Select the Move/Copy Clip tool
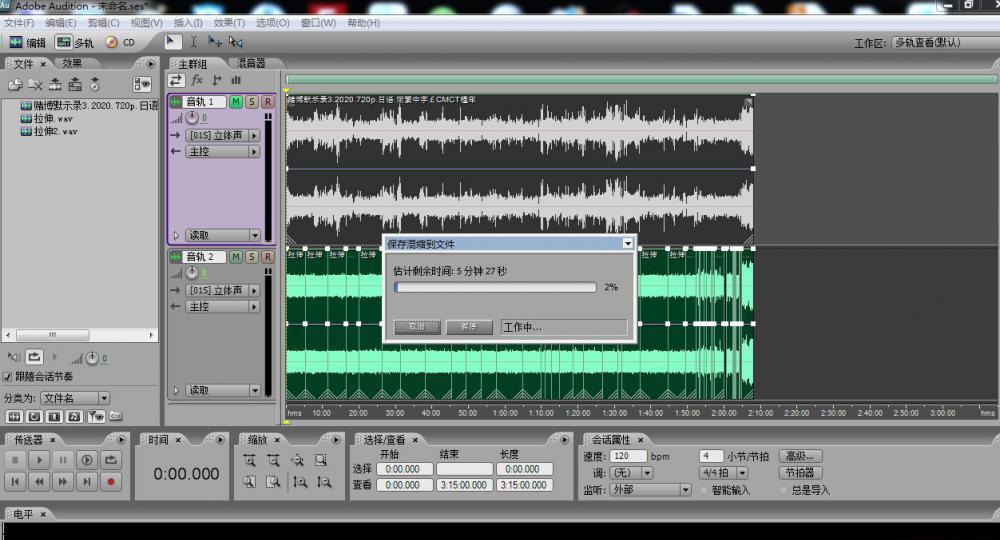Viewport: 1000px width, 540px height. (x=214, y=41)
